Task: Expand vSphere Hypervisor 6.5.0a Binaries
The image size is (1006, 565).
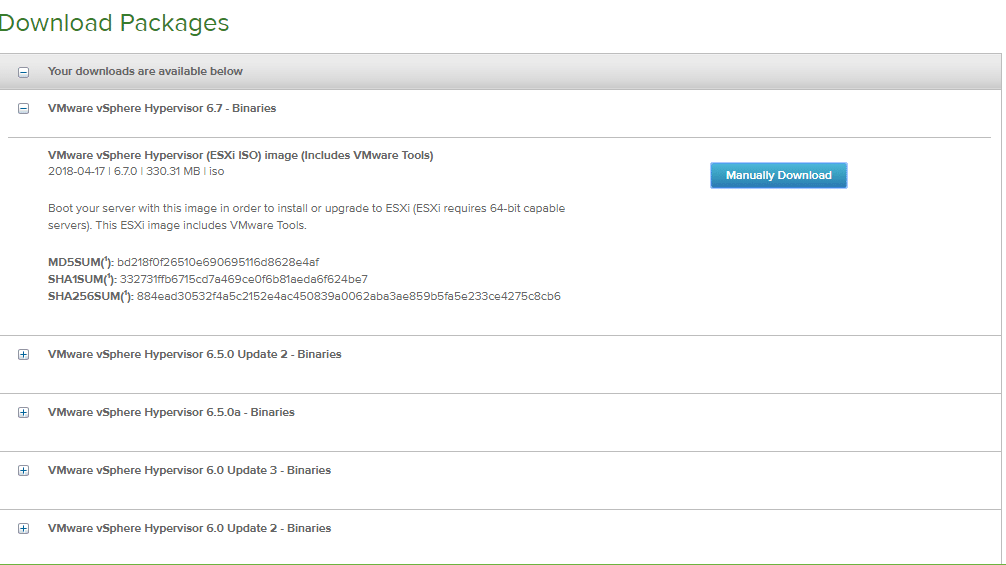Action: (23, 412)
